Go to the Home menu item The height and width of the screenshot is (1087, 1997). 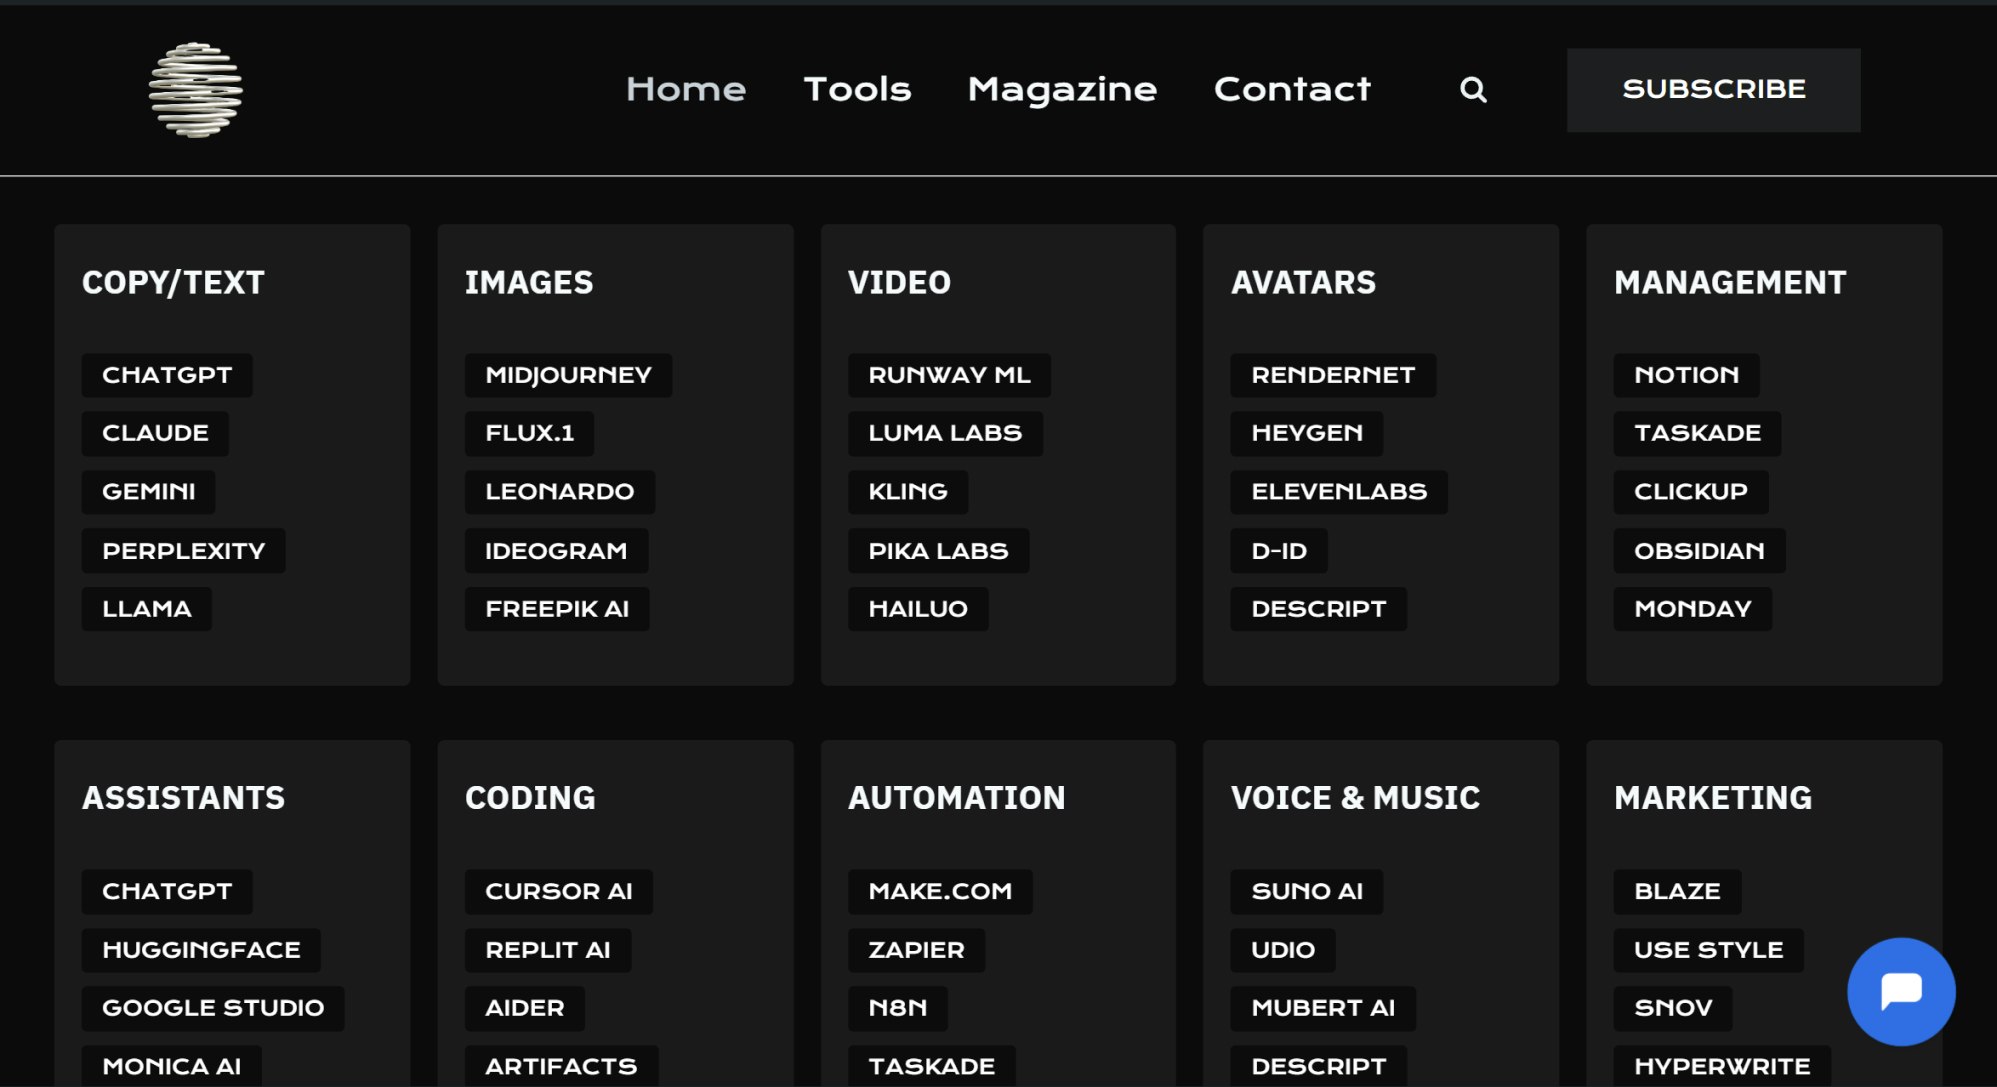686,90
